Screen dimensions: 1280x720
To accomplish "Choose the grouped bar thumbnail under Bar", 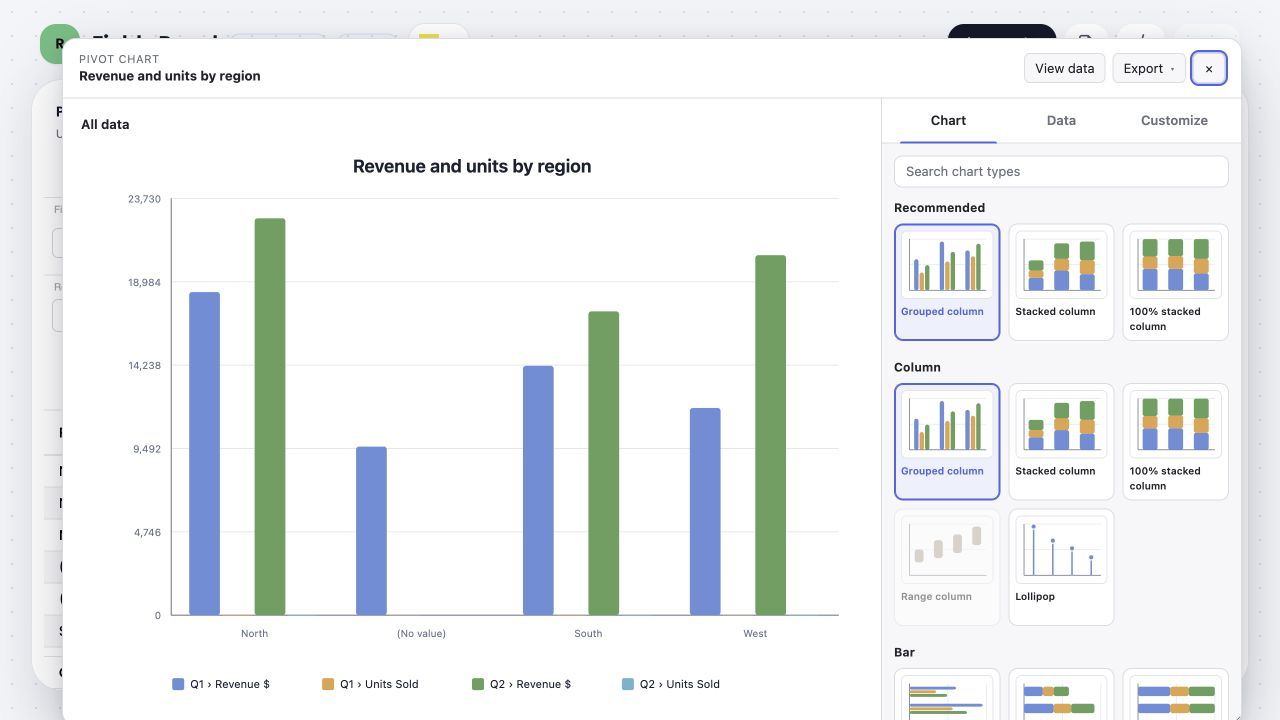I will pos(947,695).
